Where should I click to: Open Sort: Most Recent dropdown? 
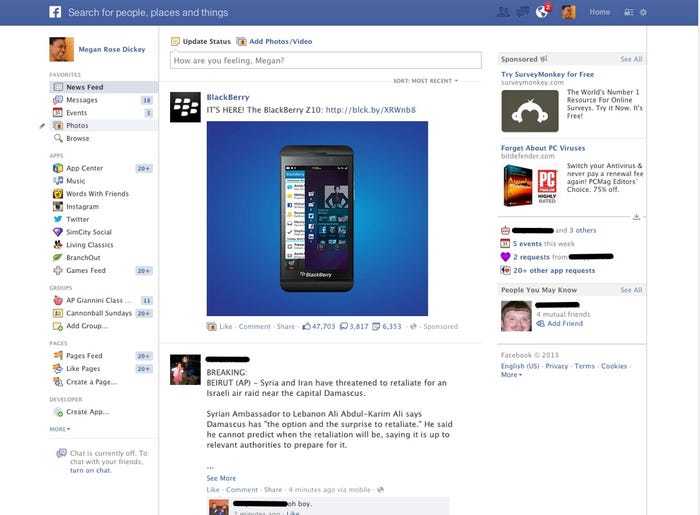coord(425,81)
